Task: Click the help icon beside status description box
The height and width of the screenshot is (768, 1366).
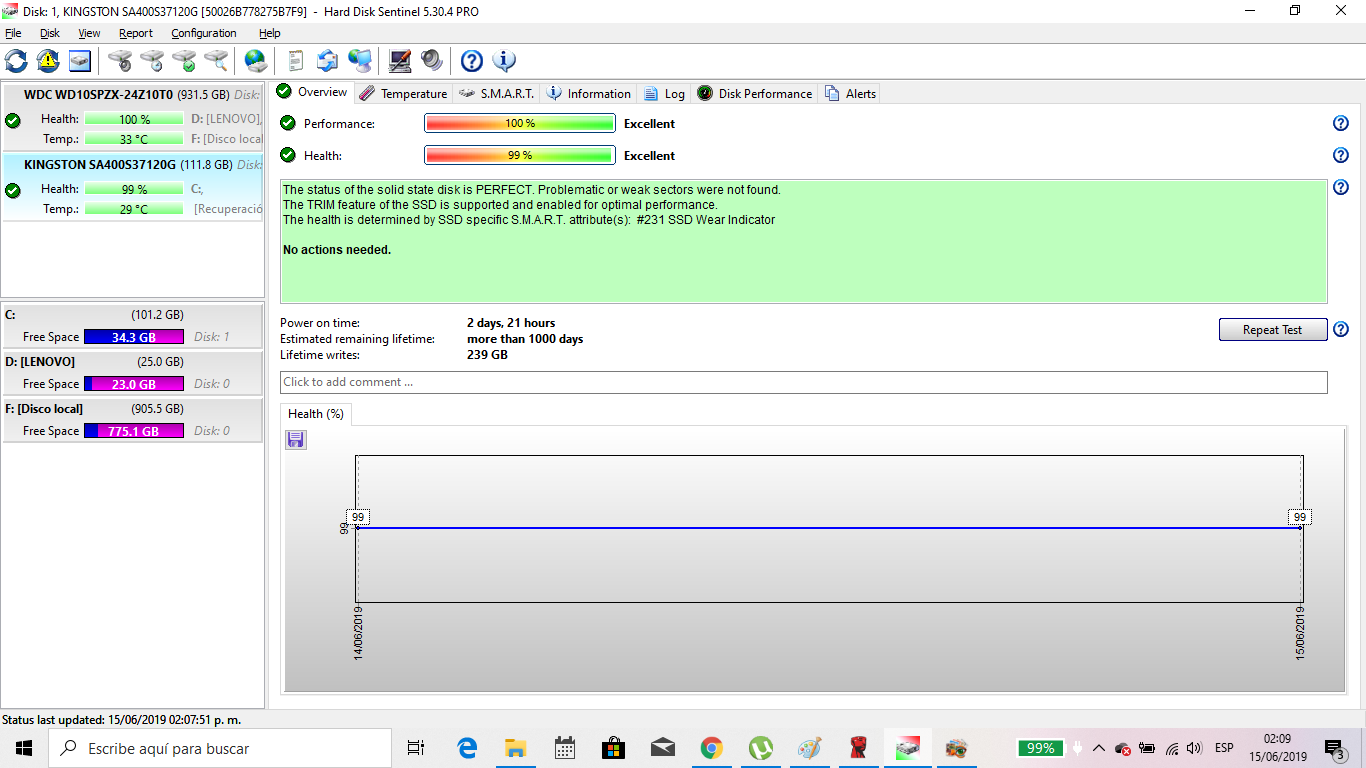Action: point(1341,188)
